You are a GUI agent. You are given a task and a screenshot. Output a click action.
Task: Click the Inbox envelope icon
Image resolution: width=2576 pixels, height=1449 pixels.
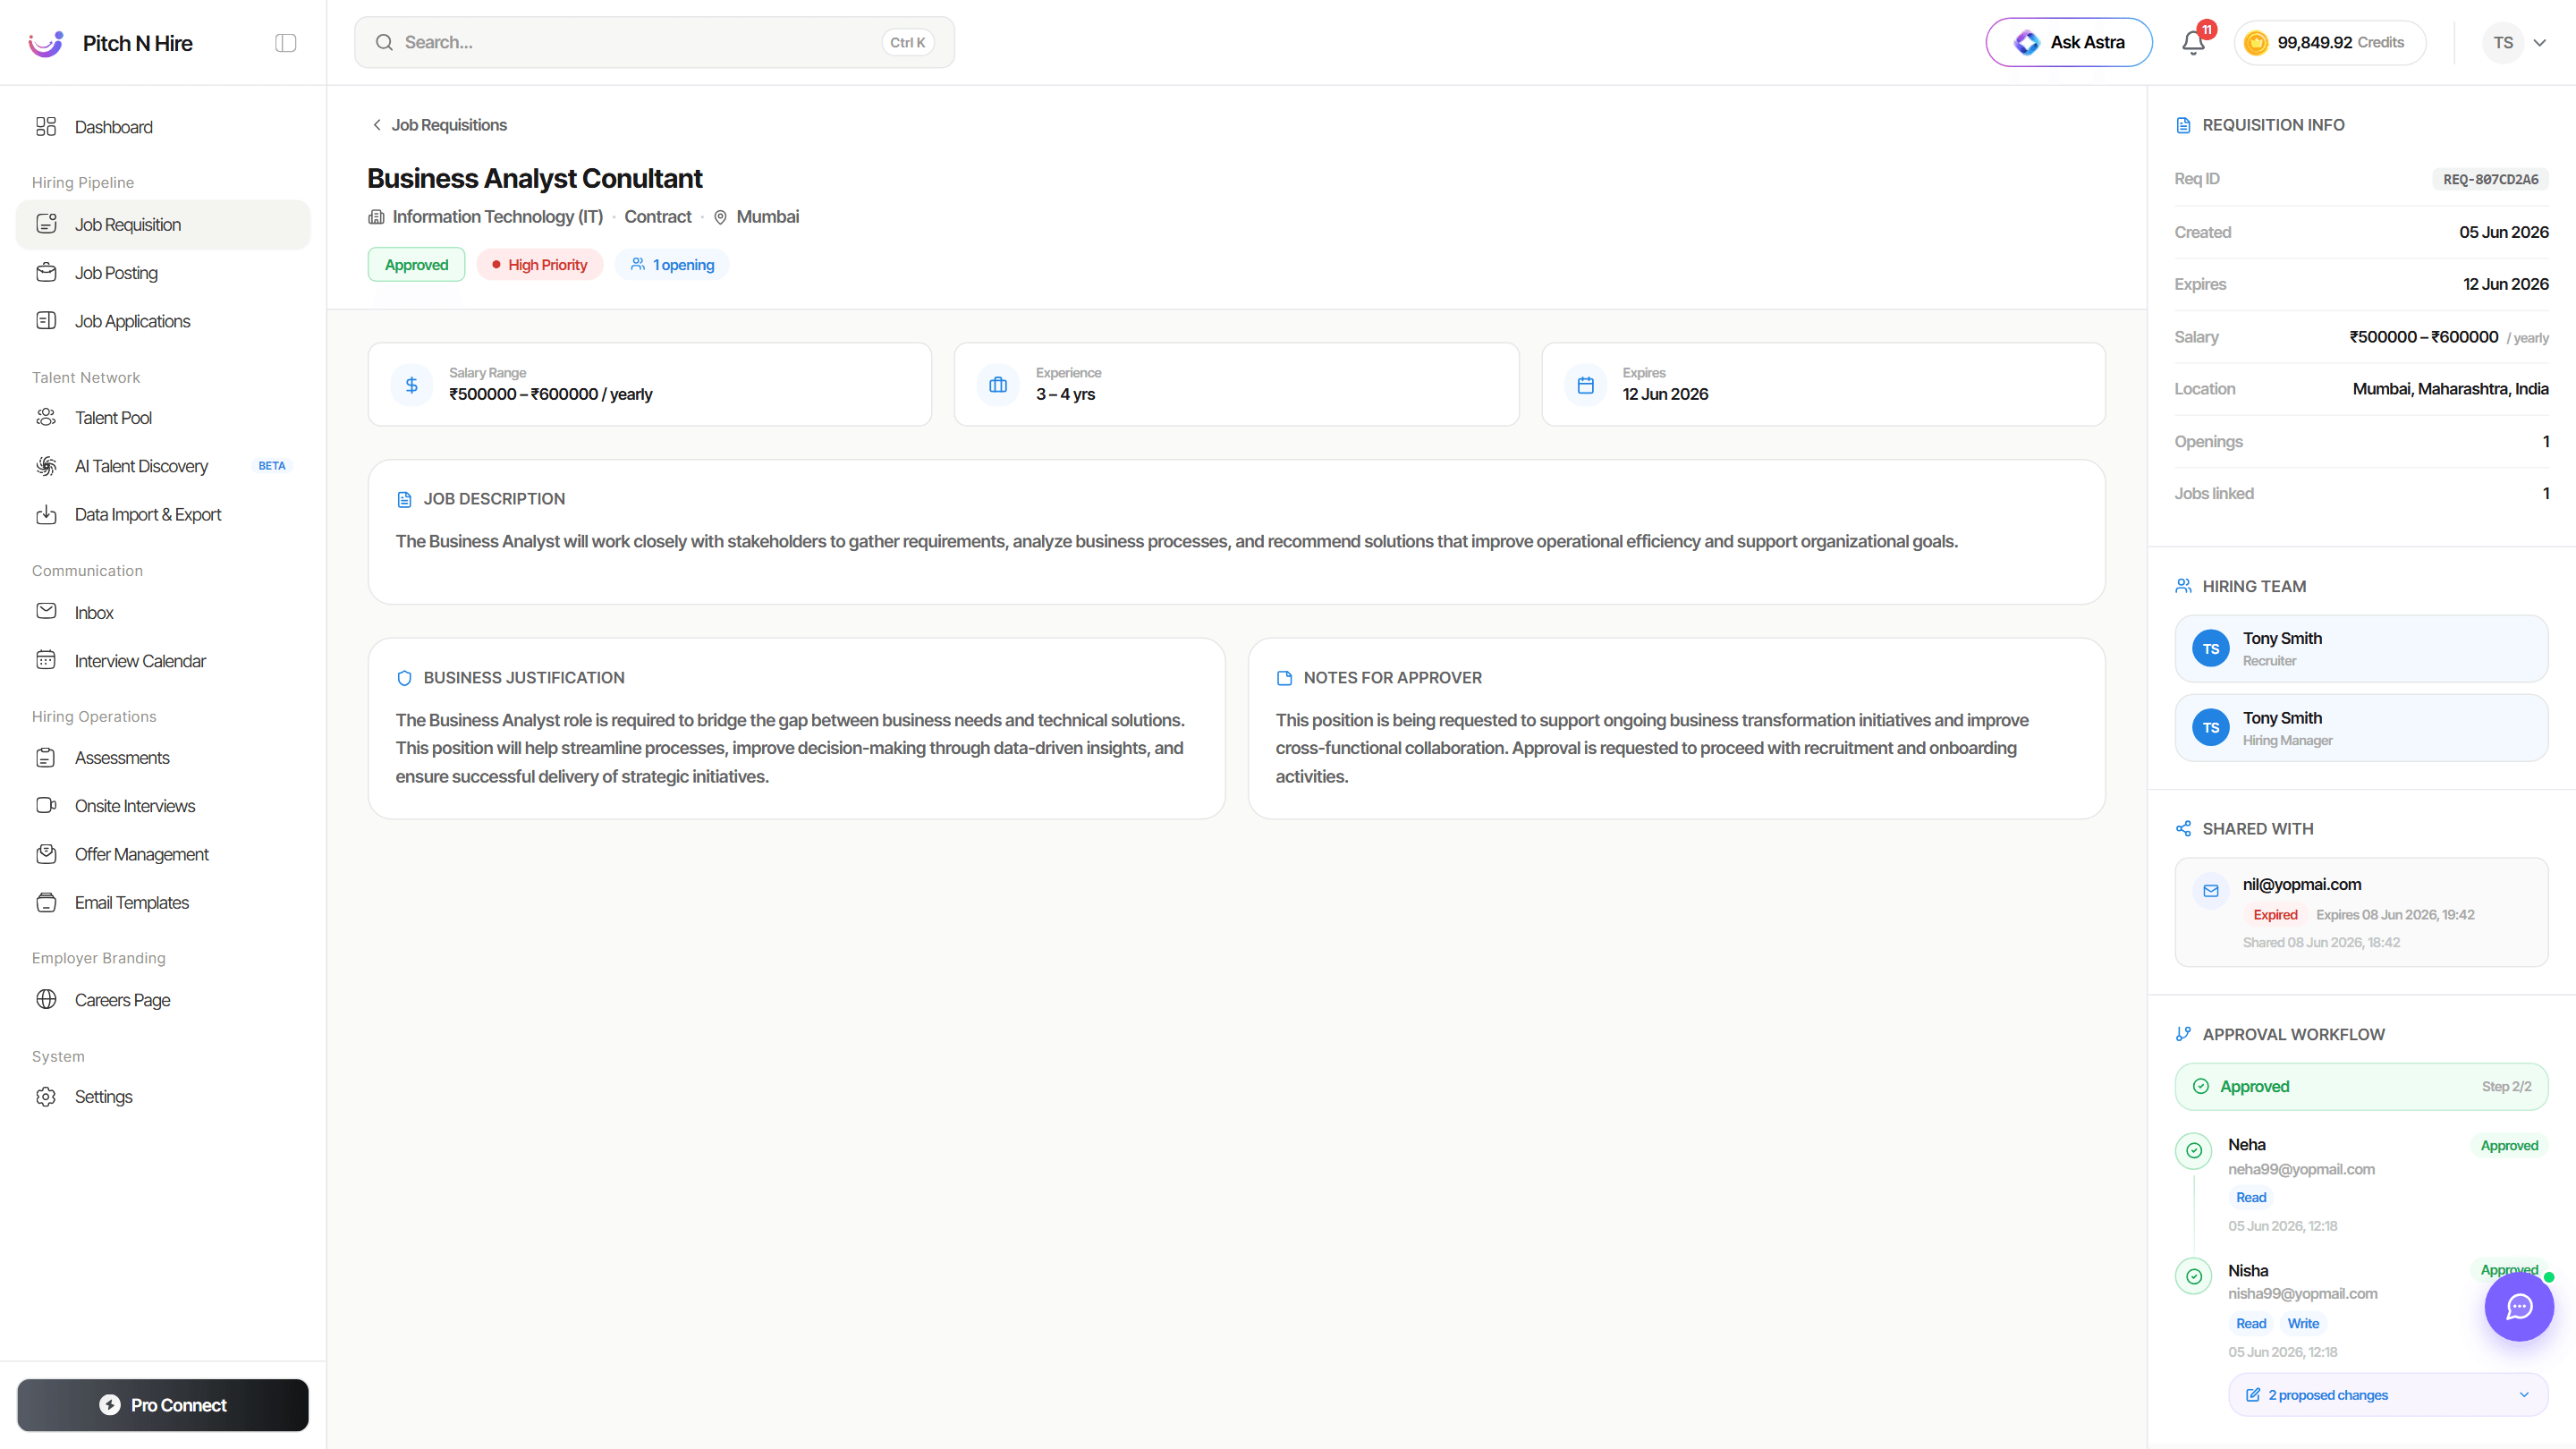click(46, 612)
